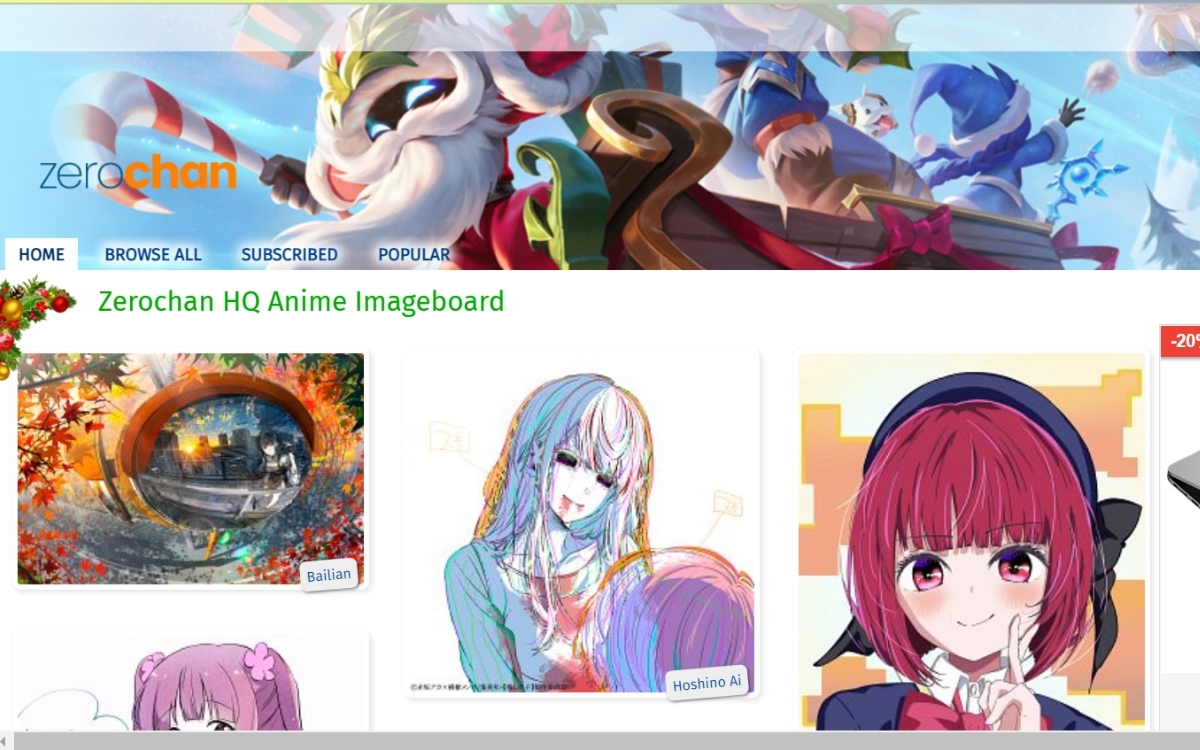This screenshot has width=1200, height=750.
Task: Follow the Bailian tag label
Action: (x=329, y=575)
